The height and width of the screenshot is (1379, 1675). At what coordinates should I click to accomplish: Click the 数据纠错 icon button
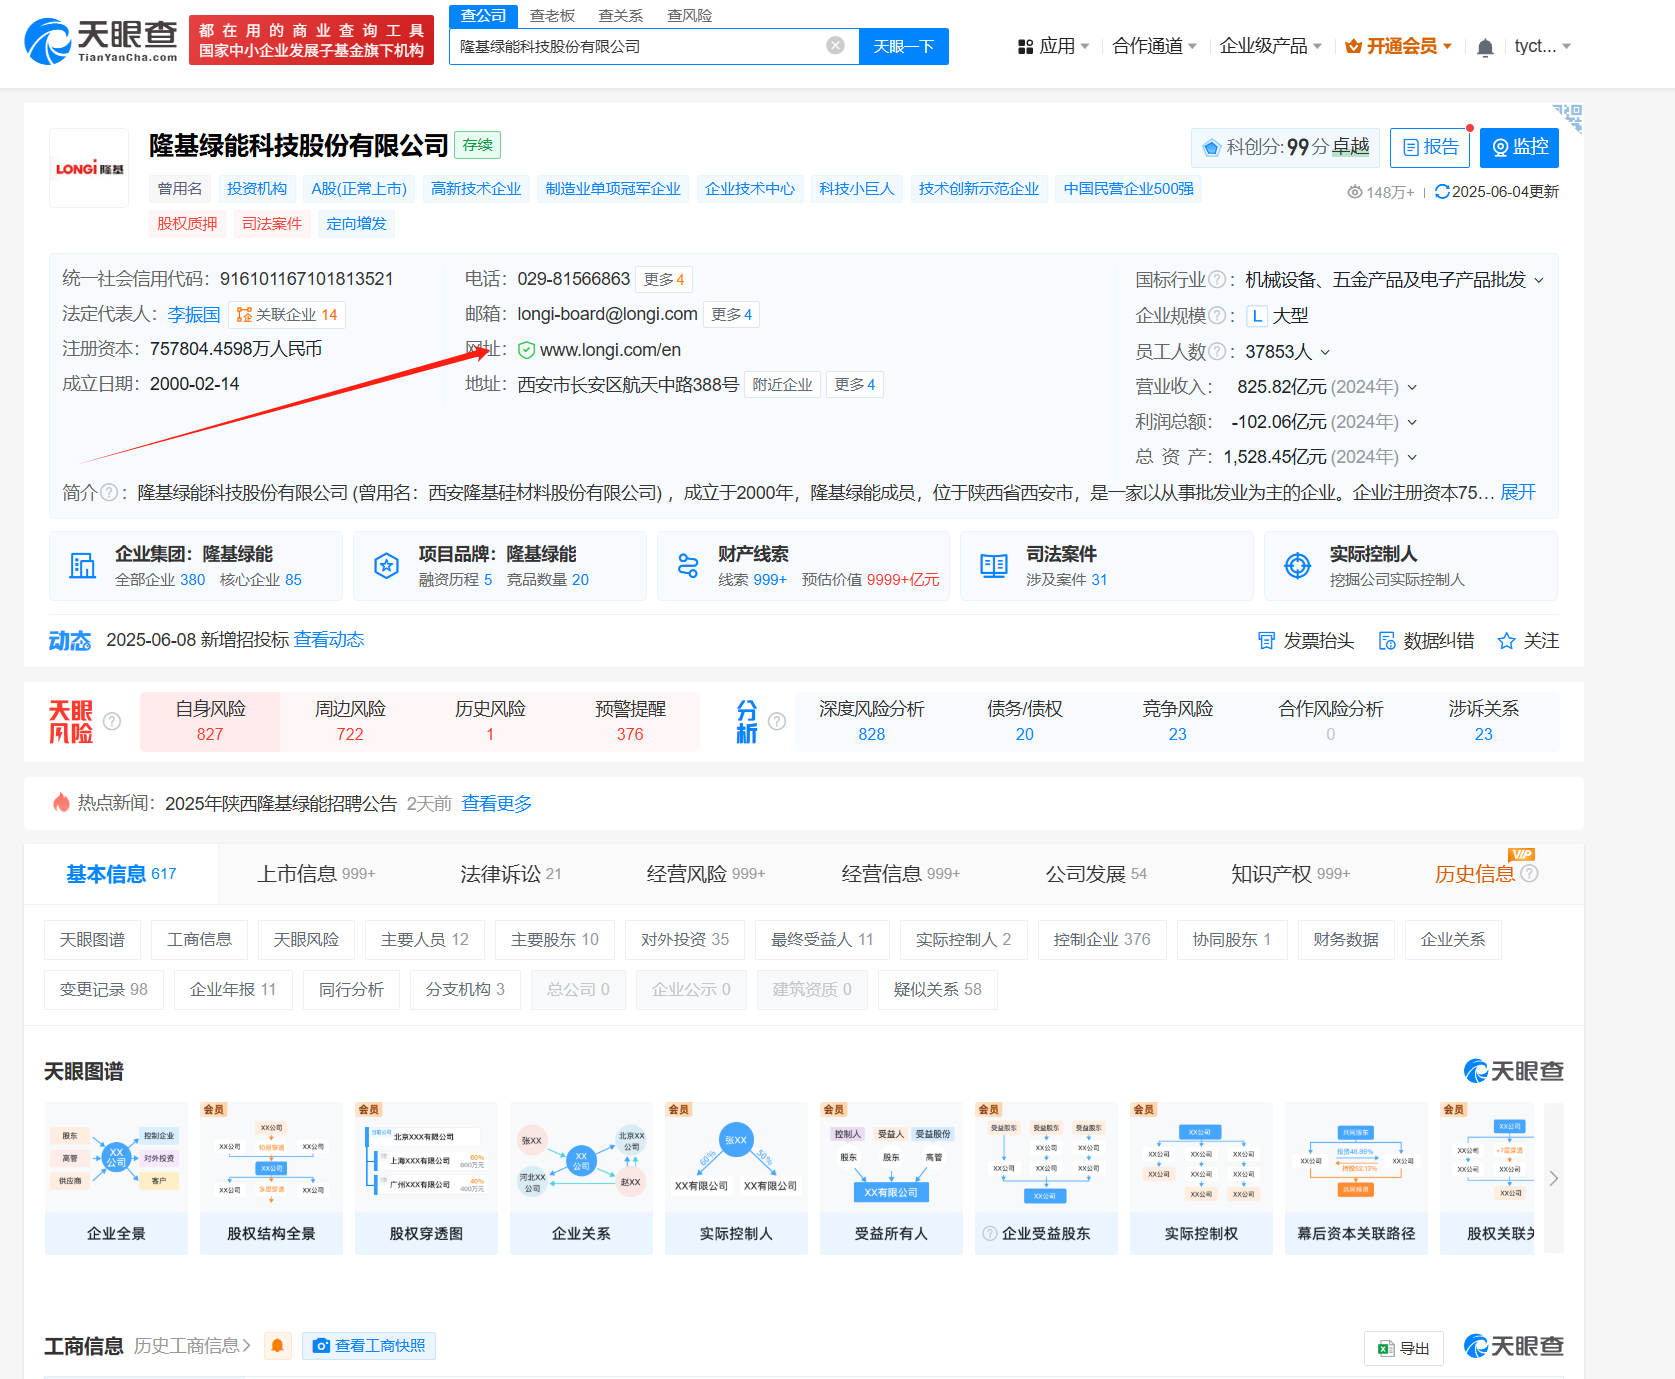[x=1426, y=641]
